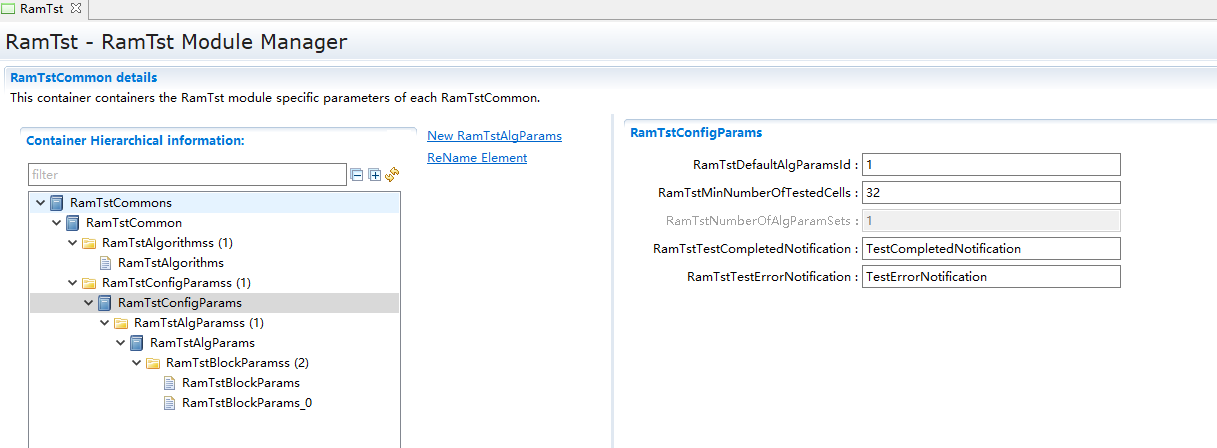Click the ReName Element link
The height and width of the screenshot is (448, 1217).
pyautogui.click(x=476, y=158)
